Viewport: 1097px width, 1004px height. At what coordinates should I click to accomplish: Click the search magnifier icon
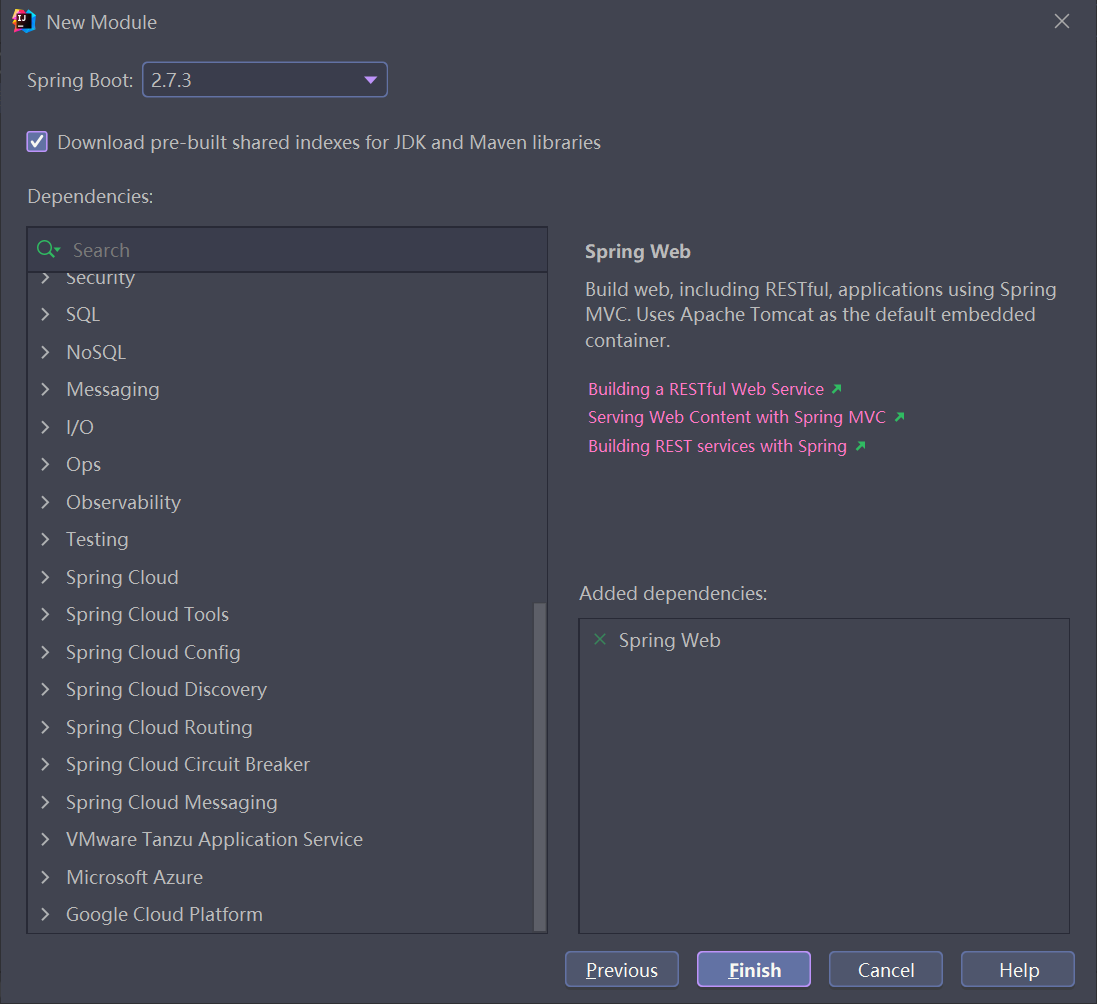[x=48, y=249]
